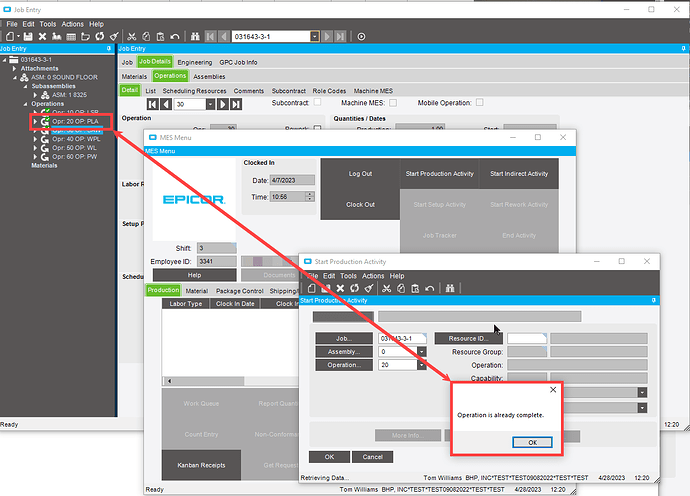Click the Save icon in Job Entry toolbar
This screenshot has height=496, width=690.
28,37
